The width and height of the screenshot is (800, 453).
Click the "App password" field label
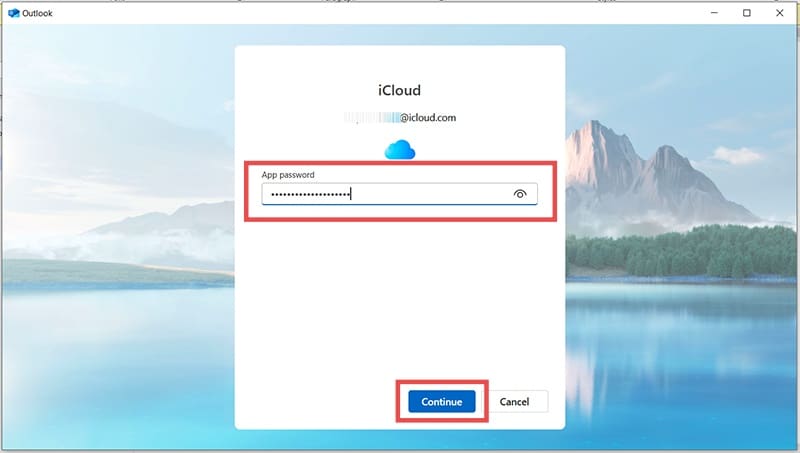click(288, 175)
